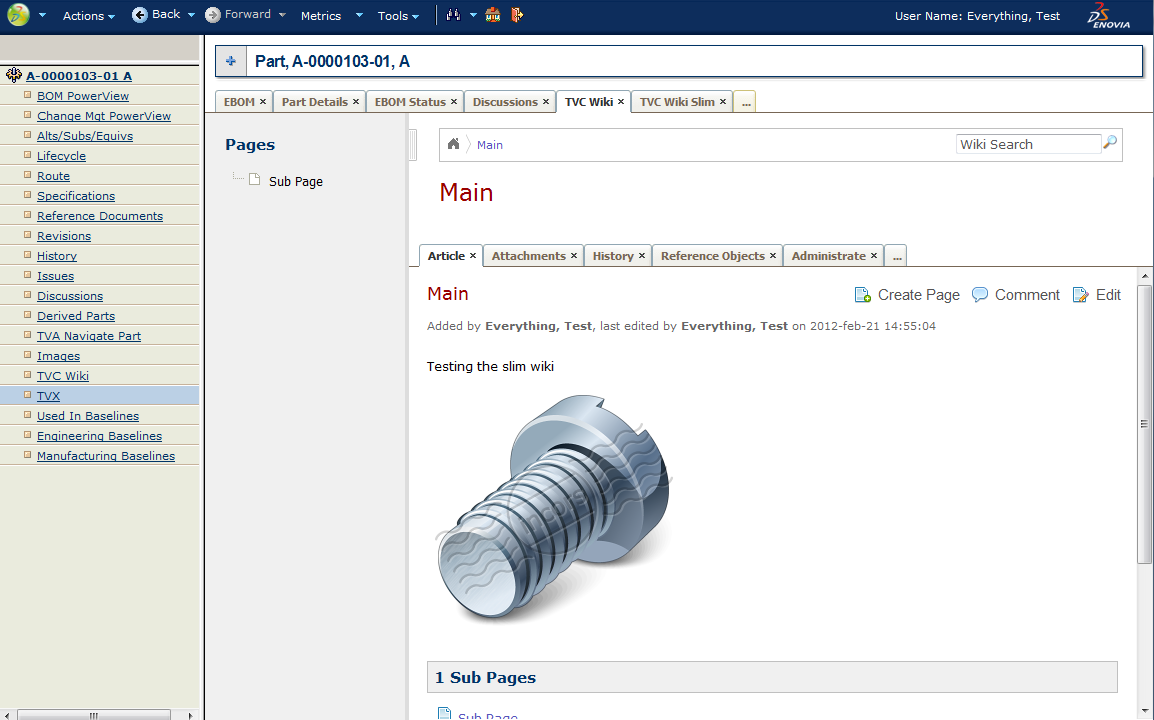
Task: Click the Wiki Search magnifier icon
Action: pos(1109,144)
